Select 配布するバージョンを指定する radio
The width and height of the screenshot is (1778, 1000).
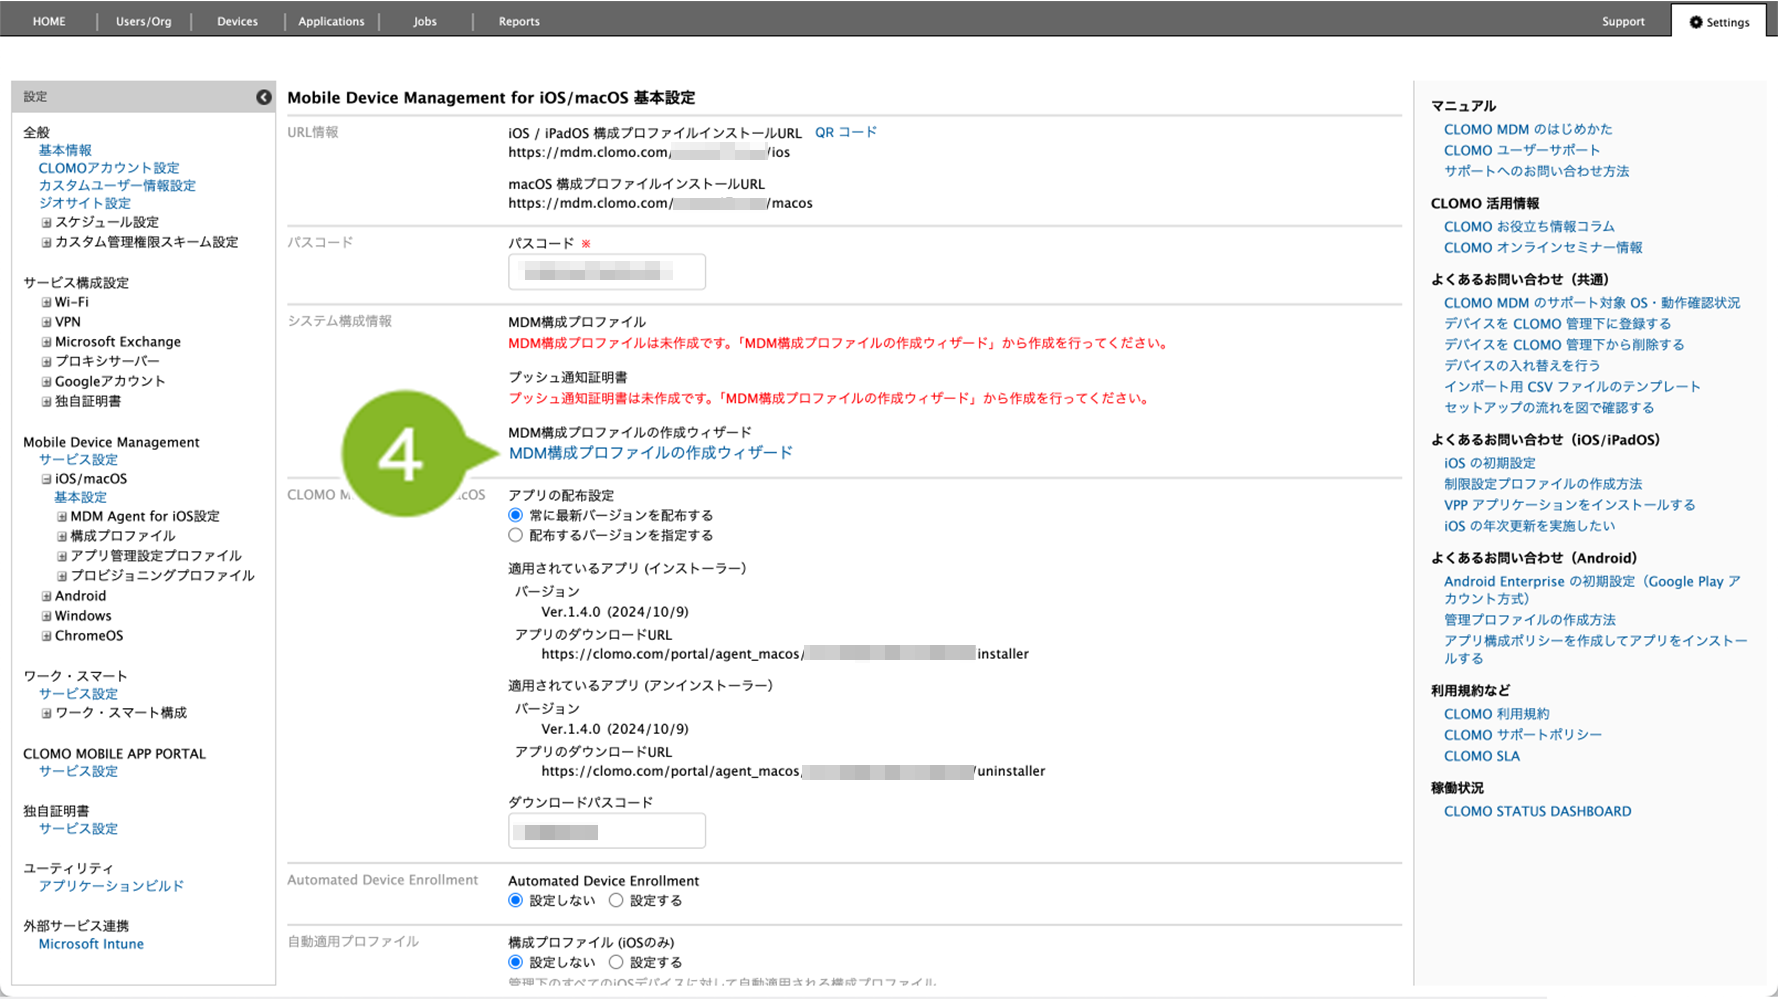tap(516, 535)
